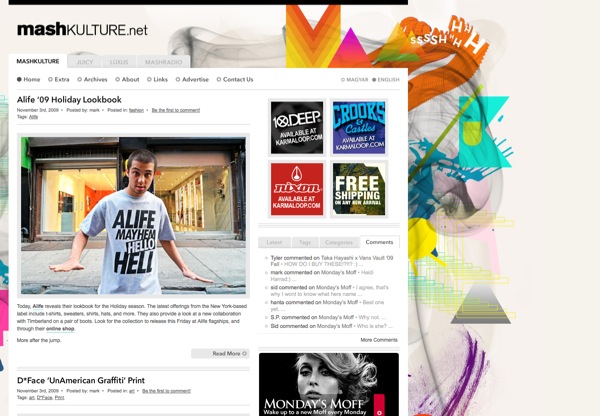Open the Alife lookbook photo
The image size is (600, 416).
(x=133, y=215)
